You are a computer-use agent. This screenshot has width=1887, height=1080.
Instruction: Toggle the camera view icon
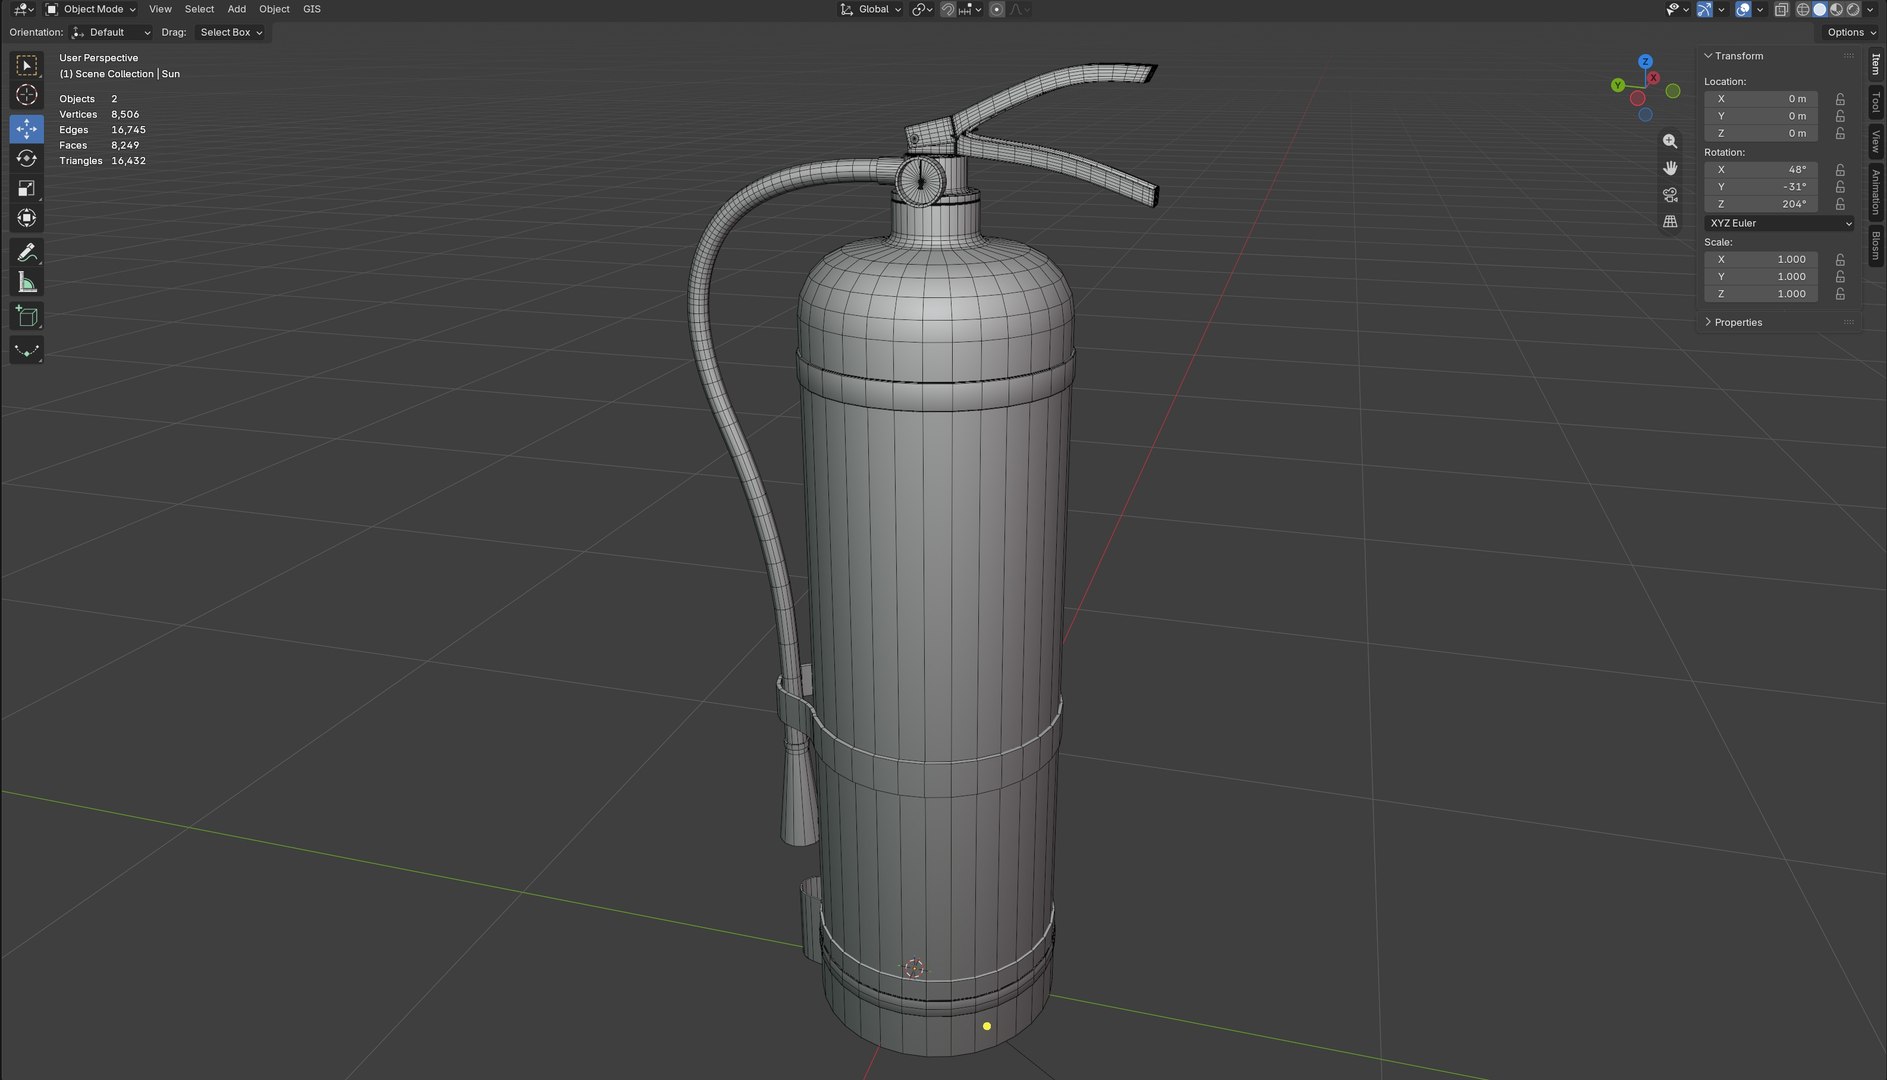pyautogui.click(x=1670, y=195)
